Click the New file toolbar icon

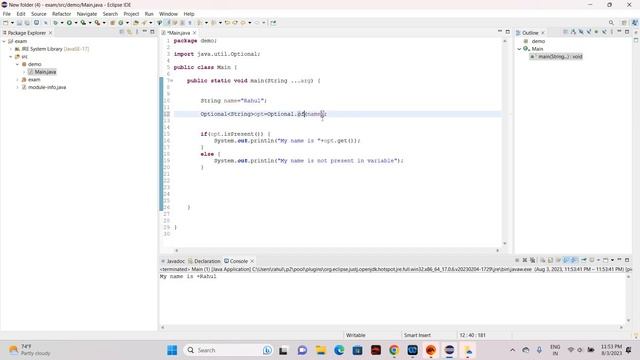pyautogui.click(x=5, y=23)
